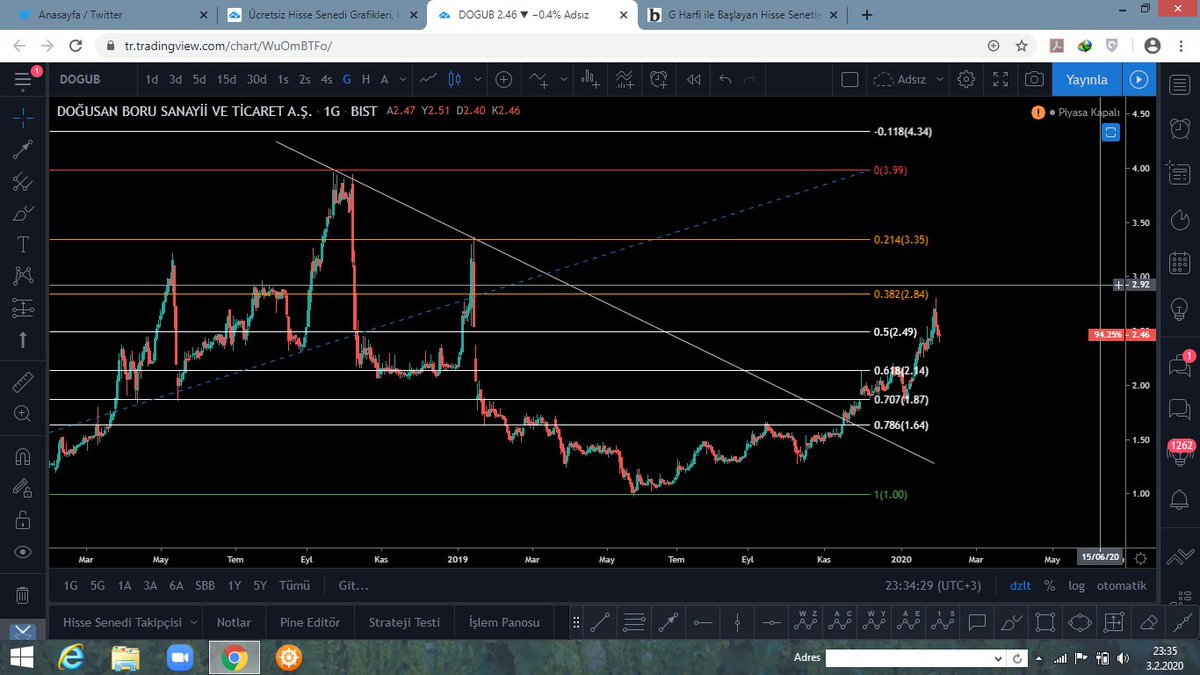
Task: Open indicator templates
Action: coord(625,79)
